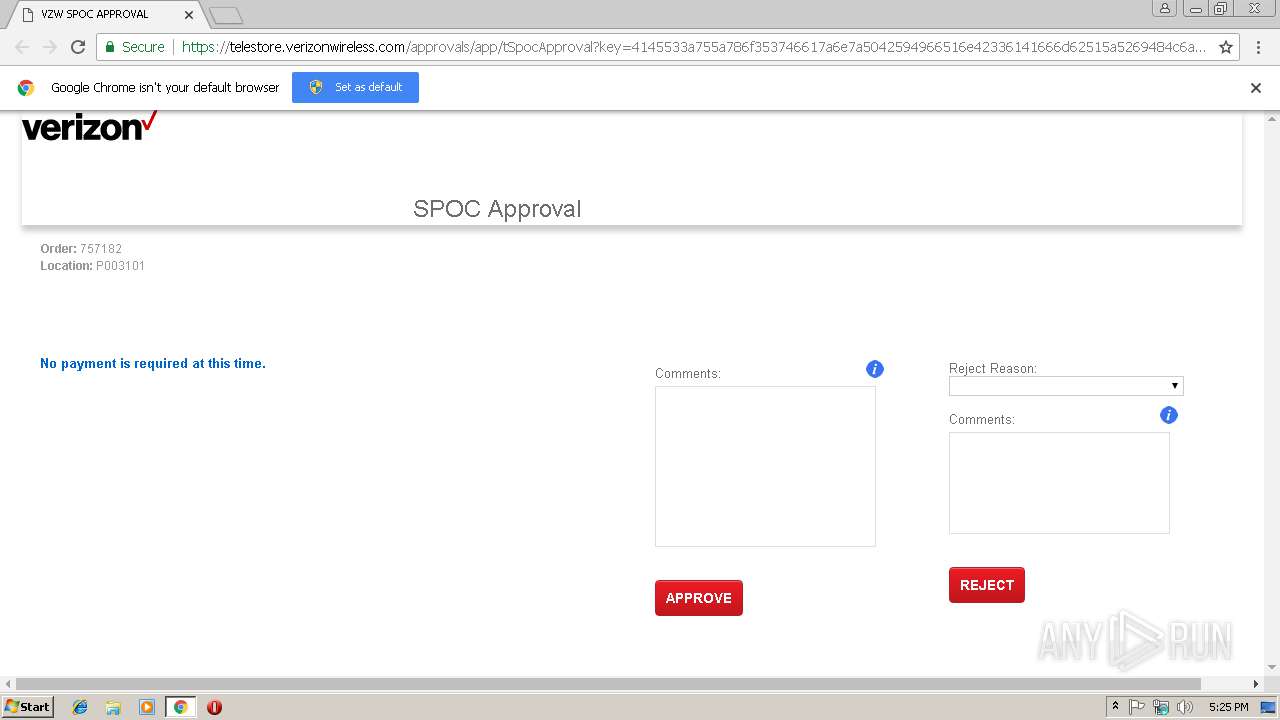Launch Internet Explorer from the taskbar
The image size is (1280, 720).
[x=80, y=707]
